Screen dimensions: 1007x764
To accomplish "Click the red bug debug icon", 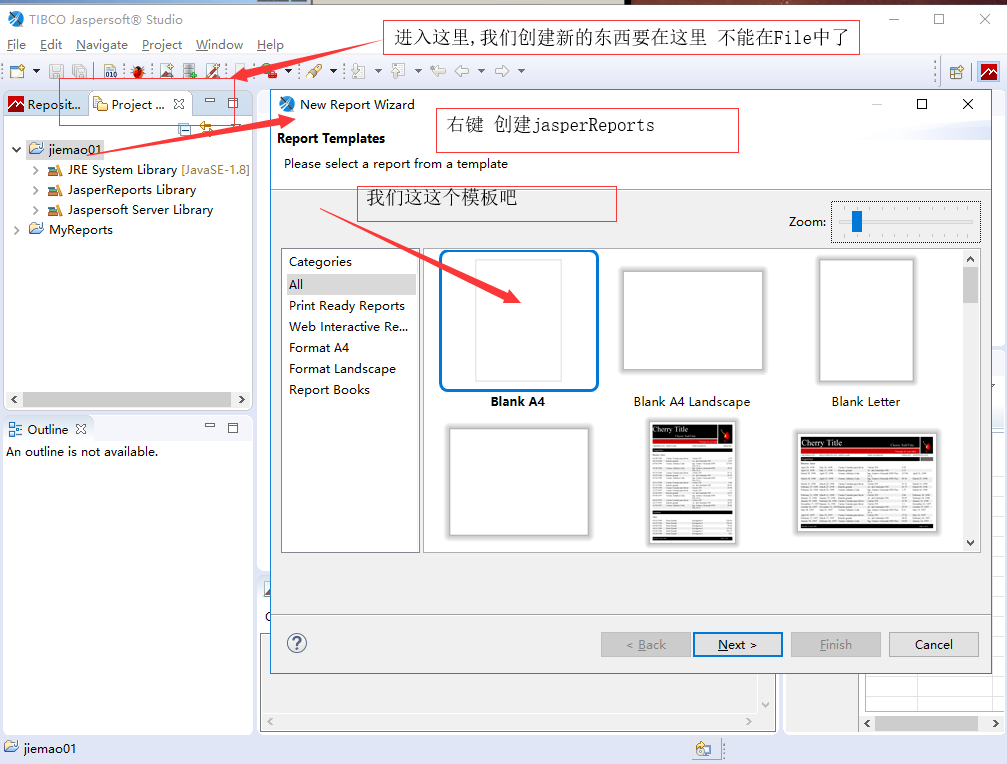I will [137, 71].
